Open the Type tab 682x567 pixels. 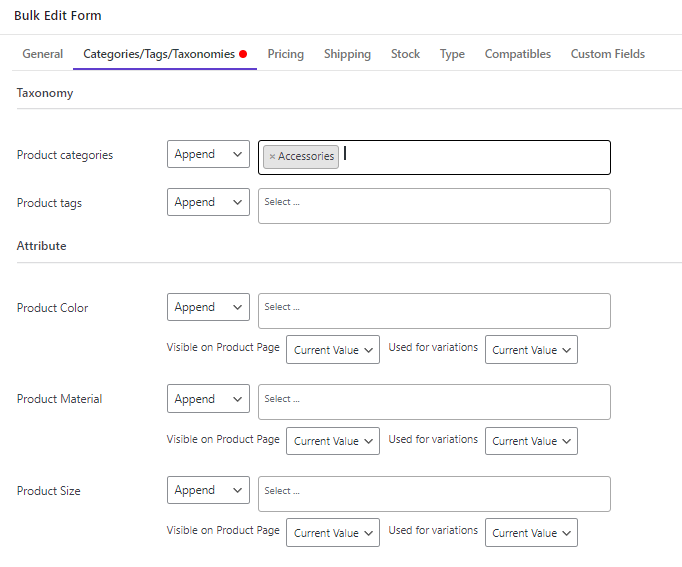point(452,54)
